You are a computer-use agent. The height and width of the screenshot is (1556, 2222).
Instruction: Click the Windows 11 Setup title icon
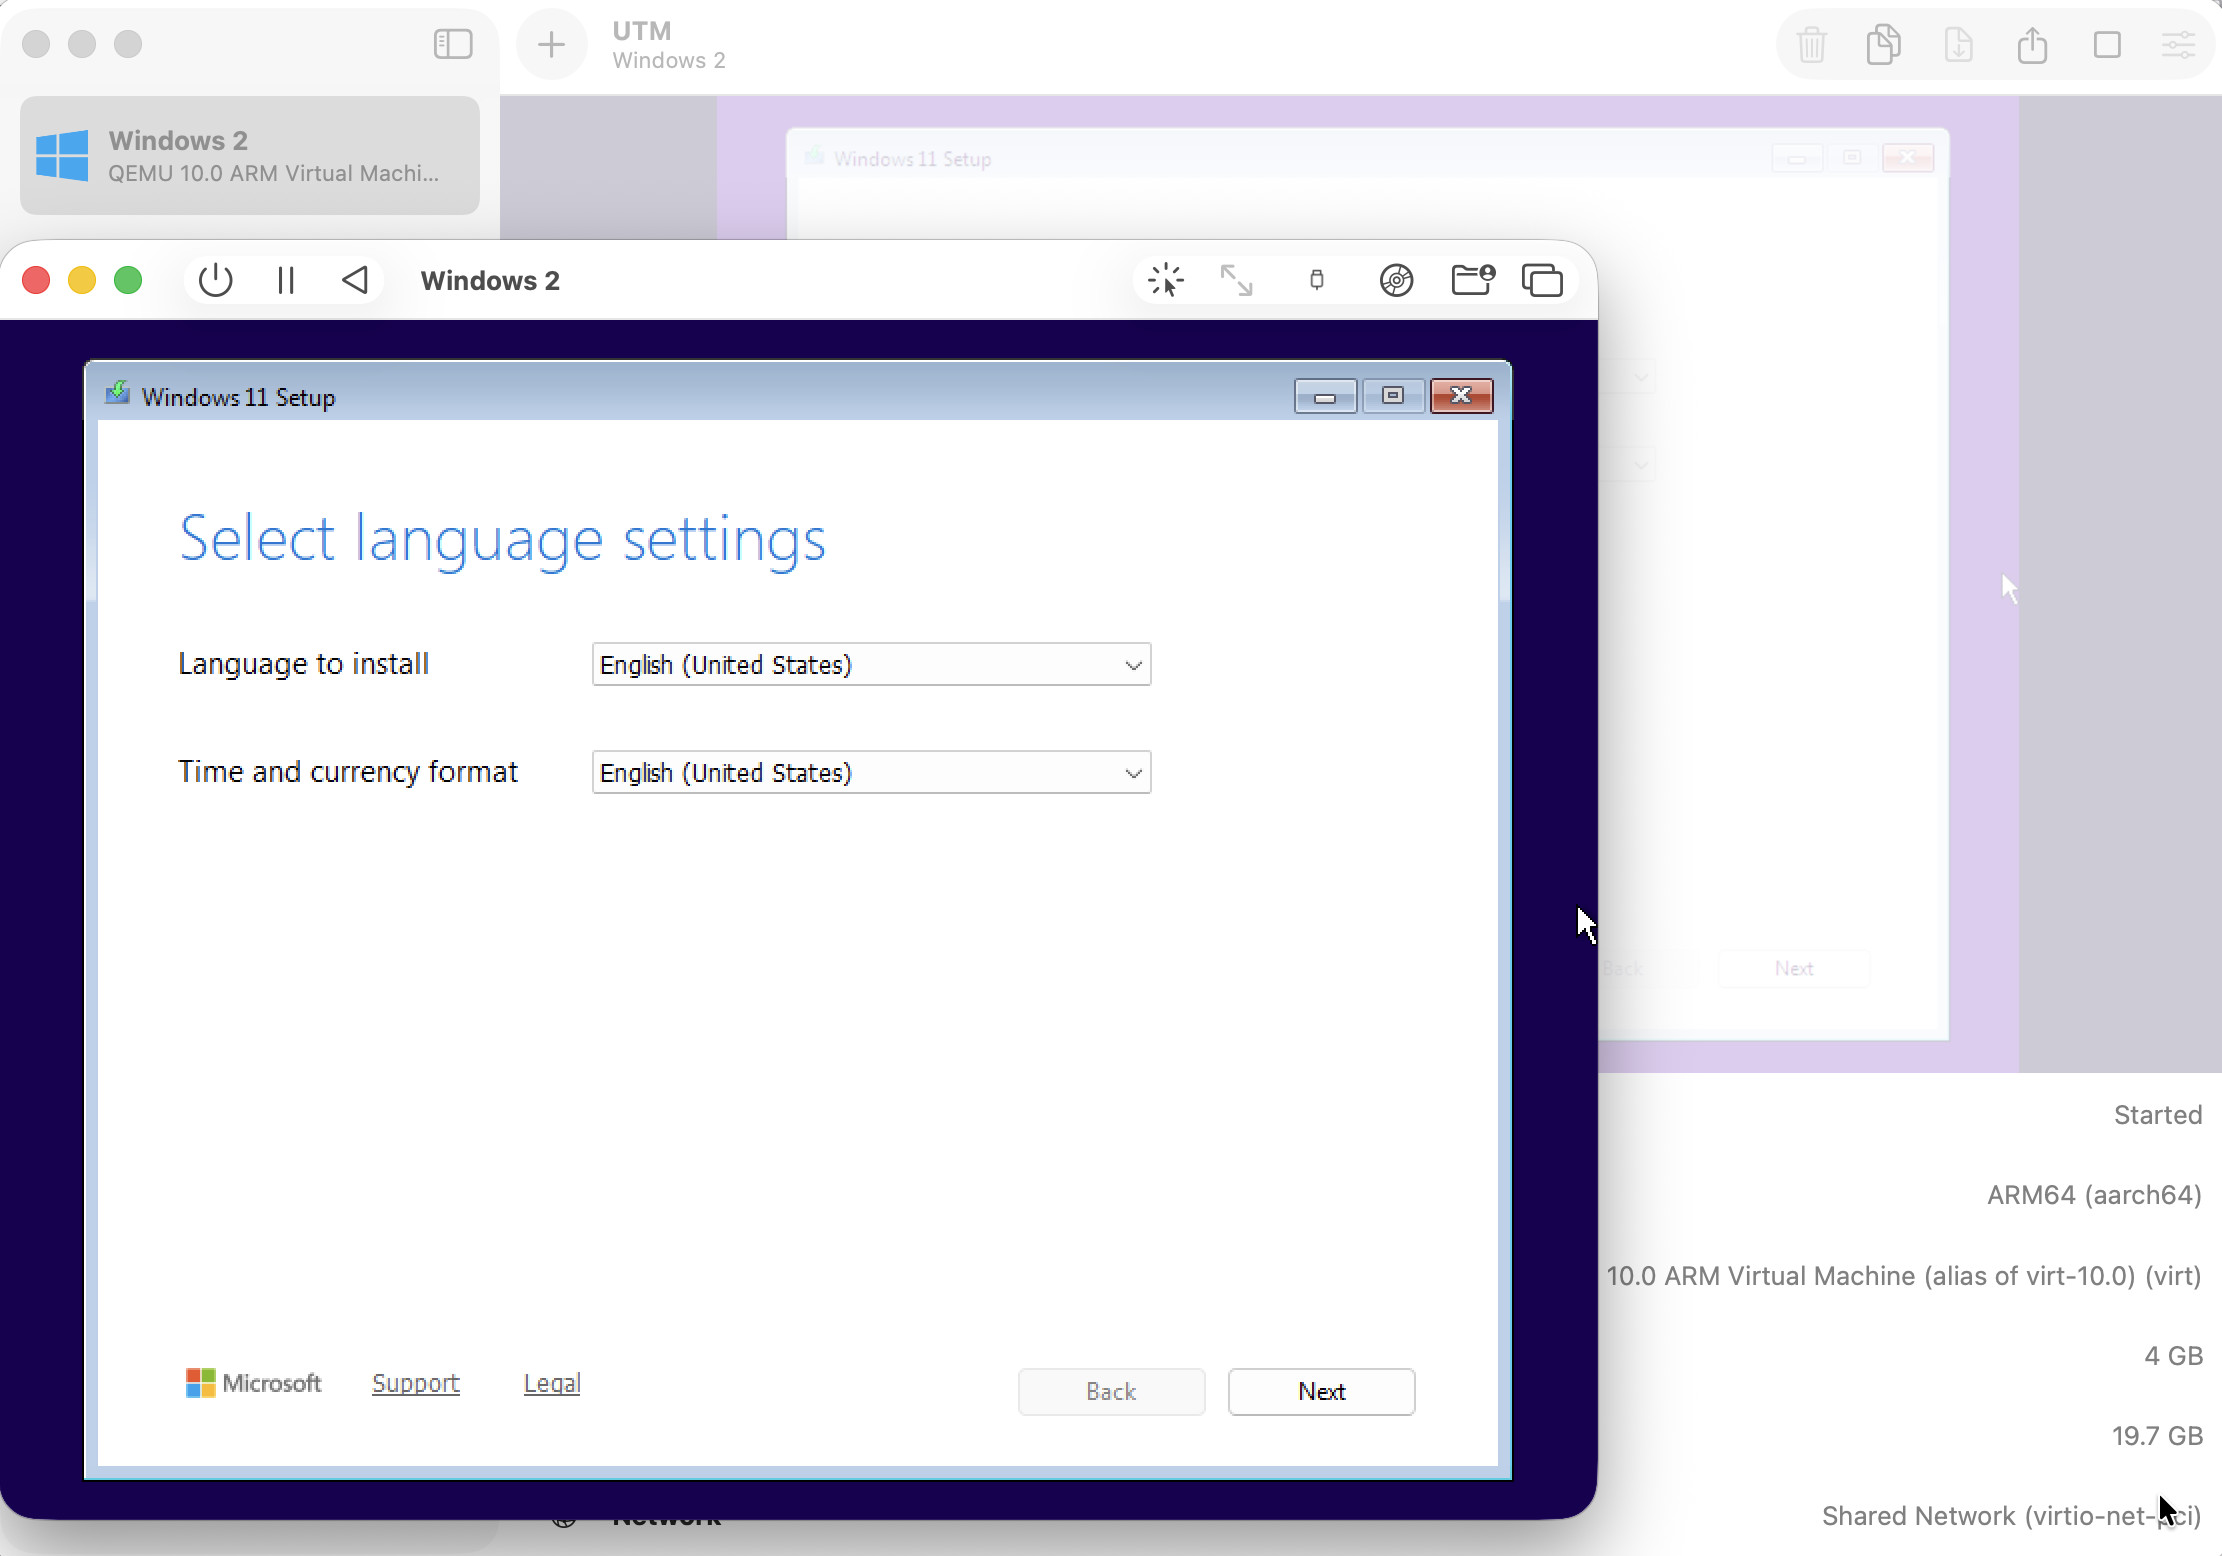tap(118, 393)
